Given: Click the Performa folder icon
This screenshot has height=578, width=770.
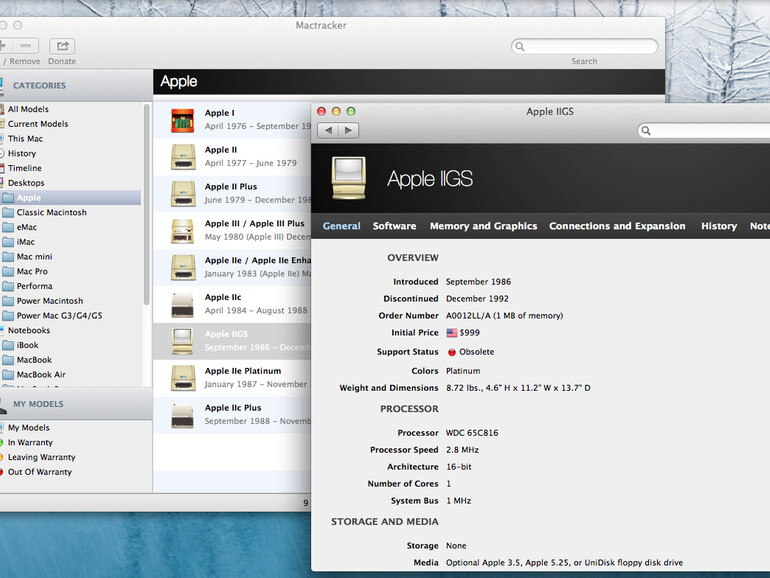Looking at the screenshot, I should (8, 286).
